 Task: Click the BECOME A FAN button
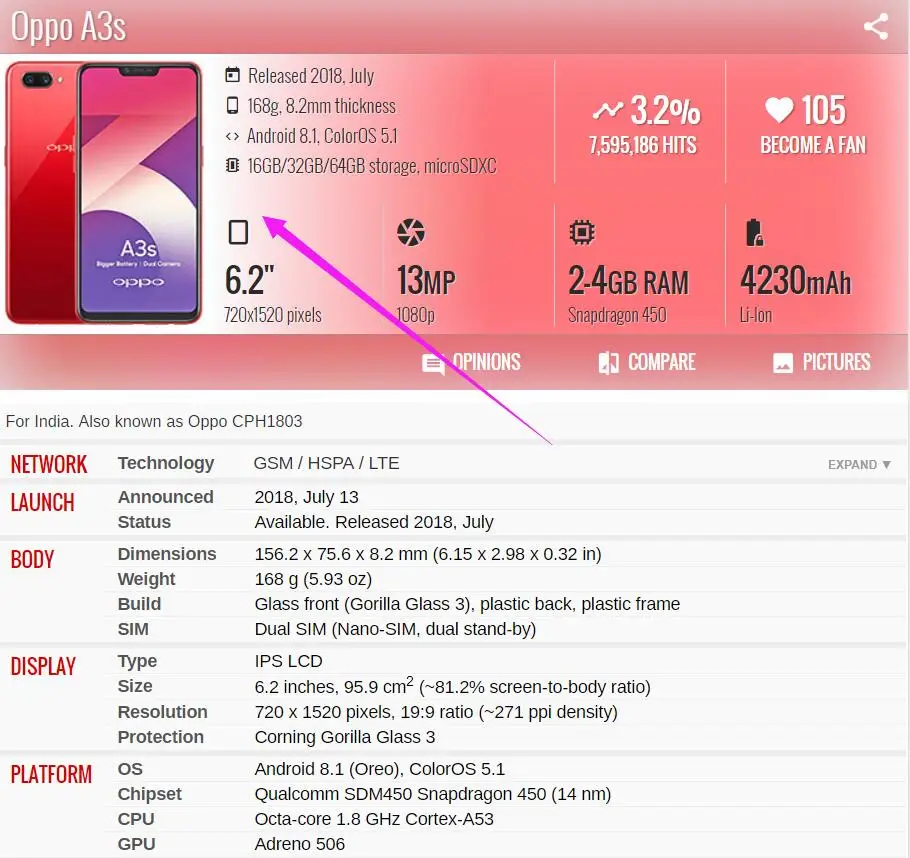813,145
